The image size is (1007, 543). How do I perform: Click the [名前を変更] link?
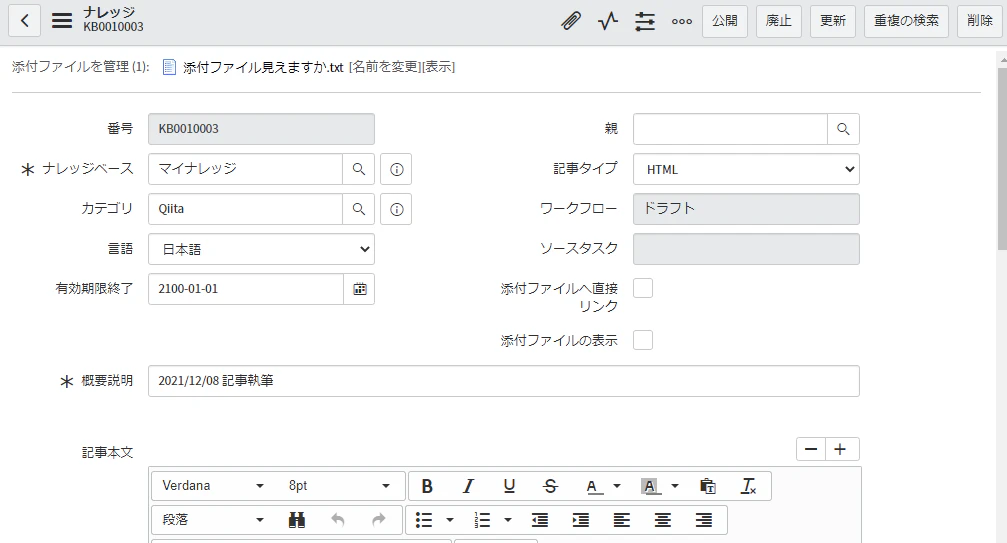coord(385,67)
